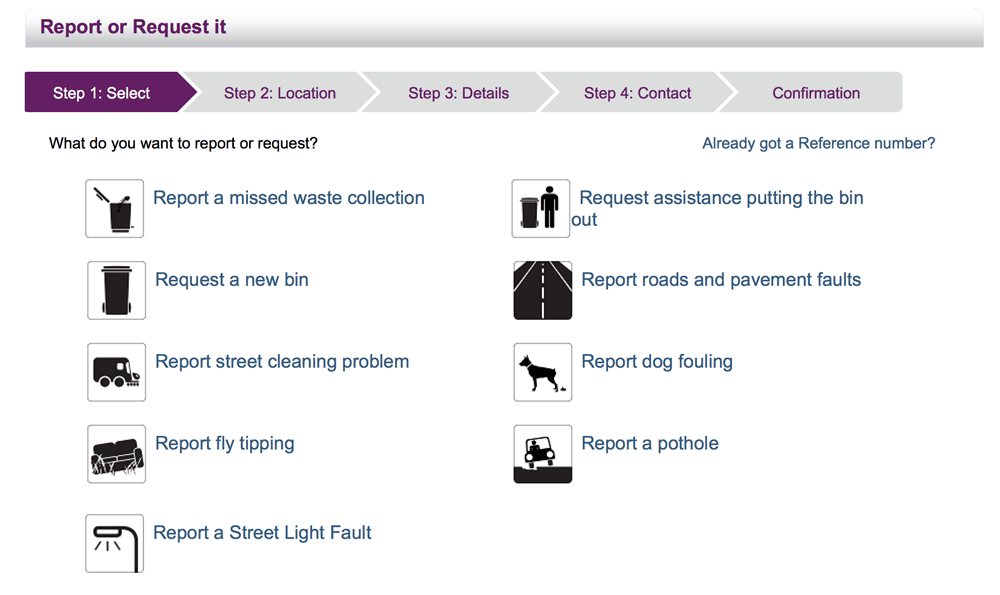Click 'Report roads and pavement faults' link
This screenshot has width=1000, height=595.
pyautogui.click(x=721, y=279)
